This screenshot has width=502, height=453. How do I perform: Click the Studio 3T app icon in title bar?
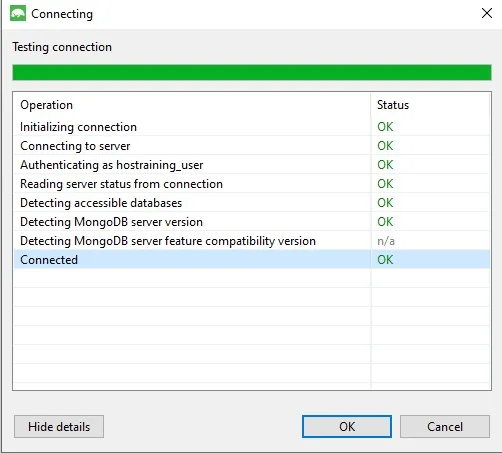(18, 13)
